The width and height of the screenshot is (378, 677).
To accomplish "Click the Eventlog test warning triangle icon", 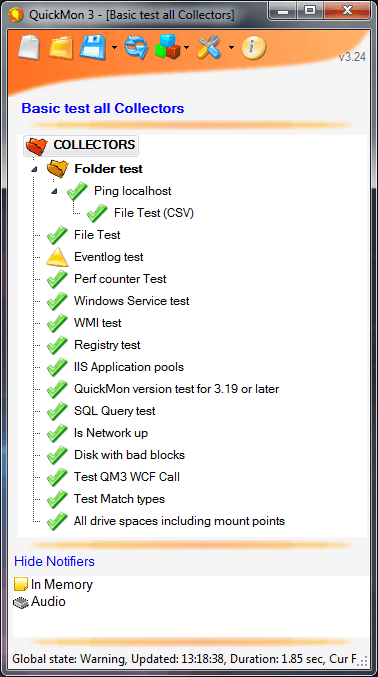I will coord(57,257).
